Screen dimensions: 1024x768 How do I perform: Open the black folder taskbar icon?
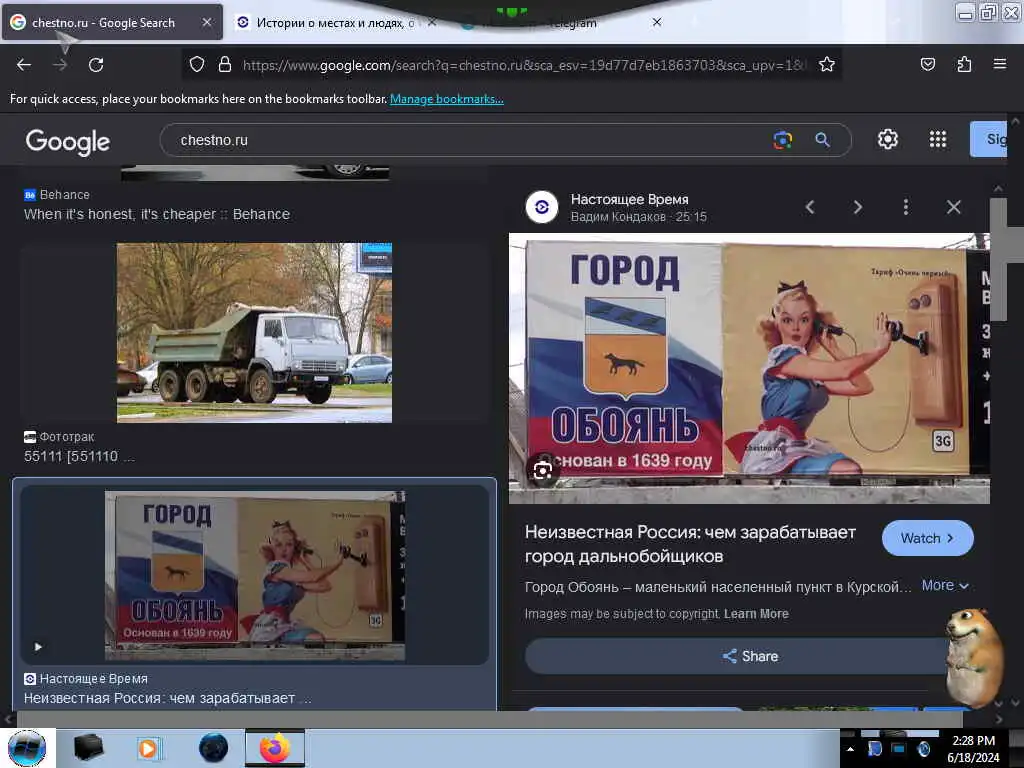tap(88, 748)
